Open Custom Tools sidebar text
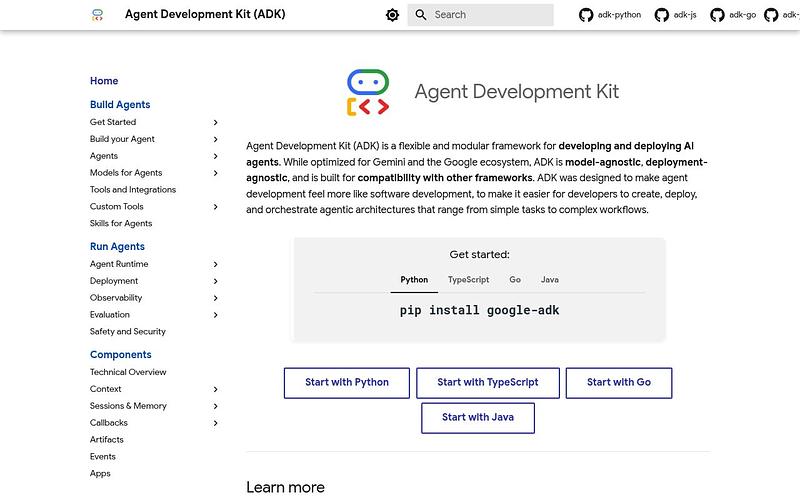This screenshot has width=800, height=500. tap(116, 206)
